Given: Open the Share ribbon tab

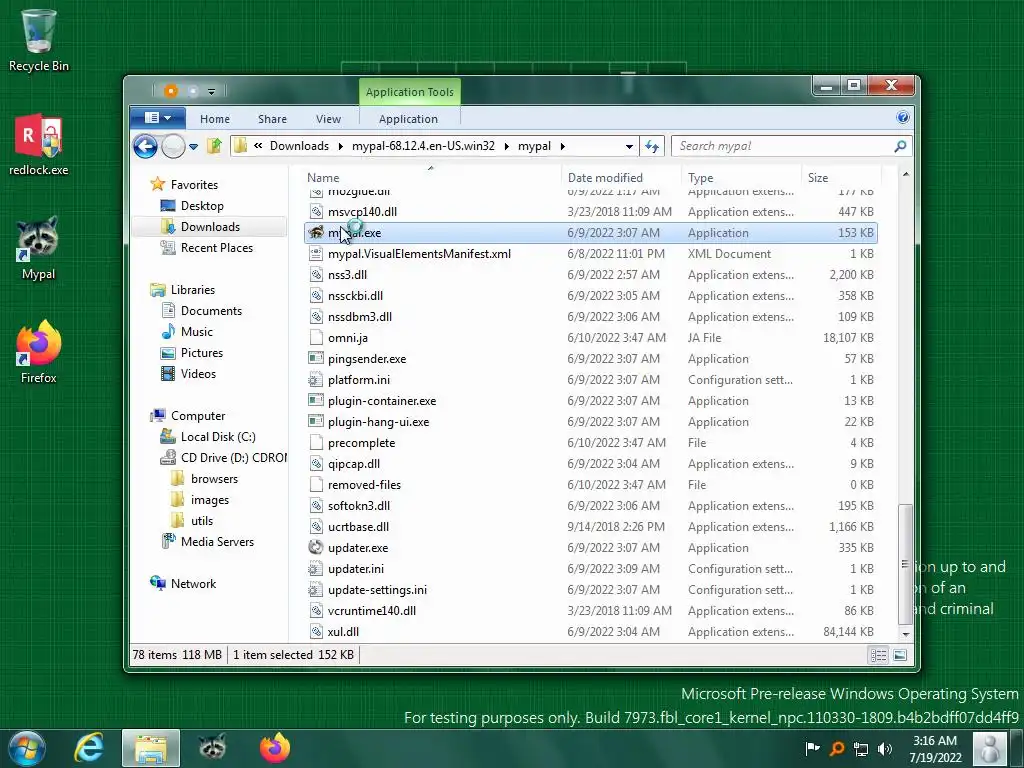Looking at the screenshot, I should [272, 119].
